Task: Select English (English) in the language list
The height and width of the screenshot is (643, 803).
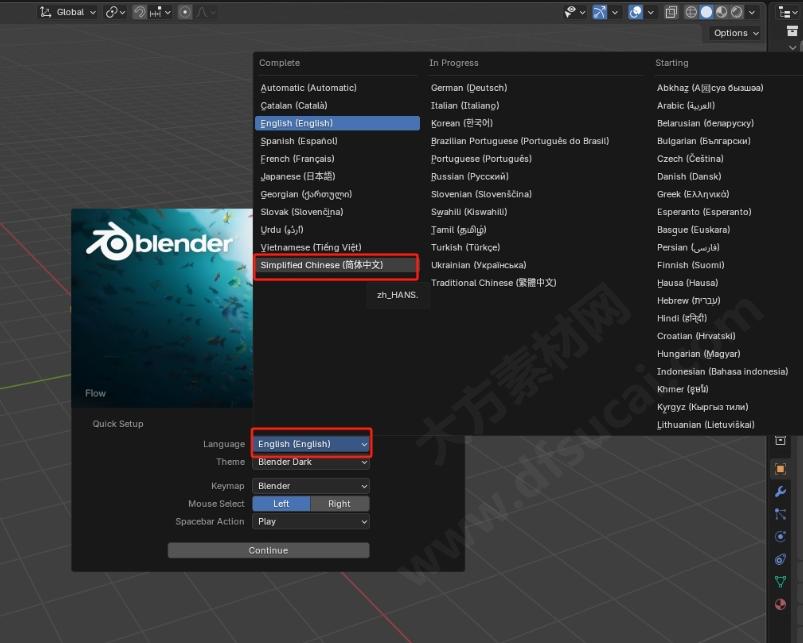Action: click(x=337, y=123)
